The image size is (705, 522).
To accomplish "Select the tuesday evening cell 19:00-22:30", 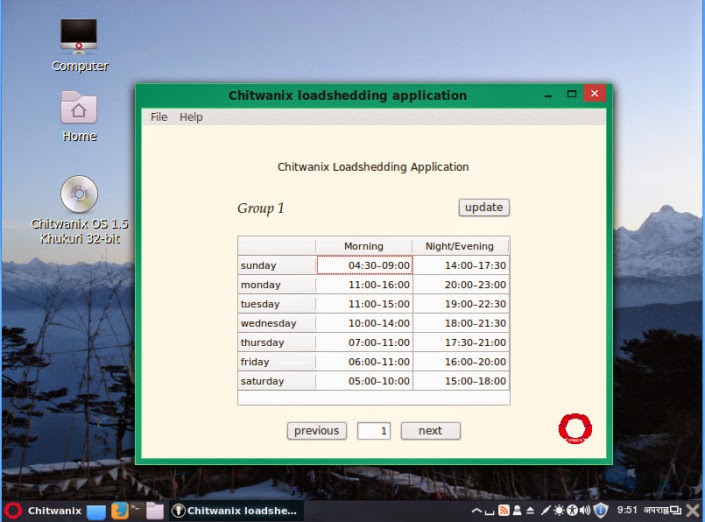I will [x=461, y=304].
